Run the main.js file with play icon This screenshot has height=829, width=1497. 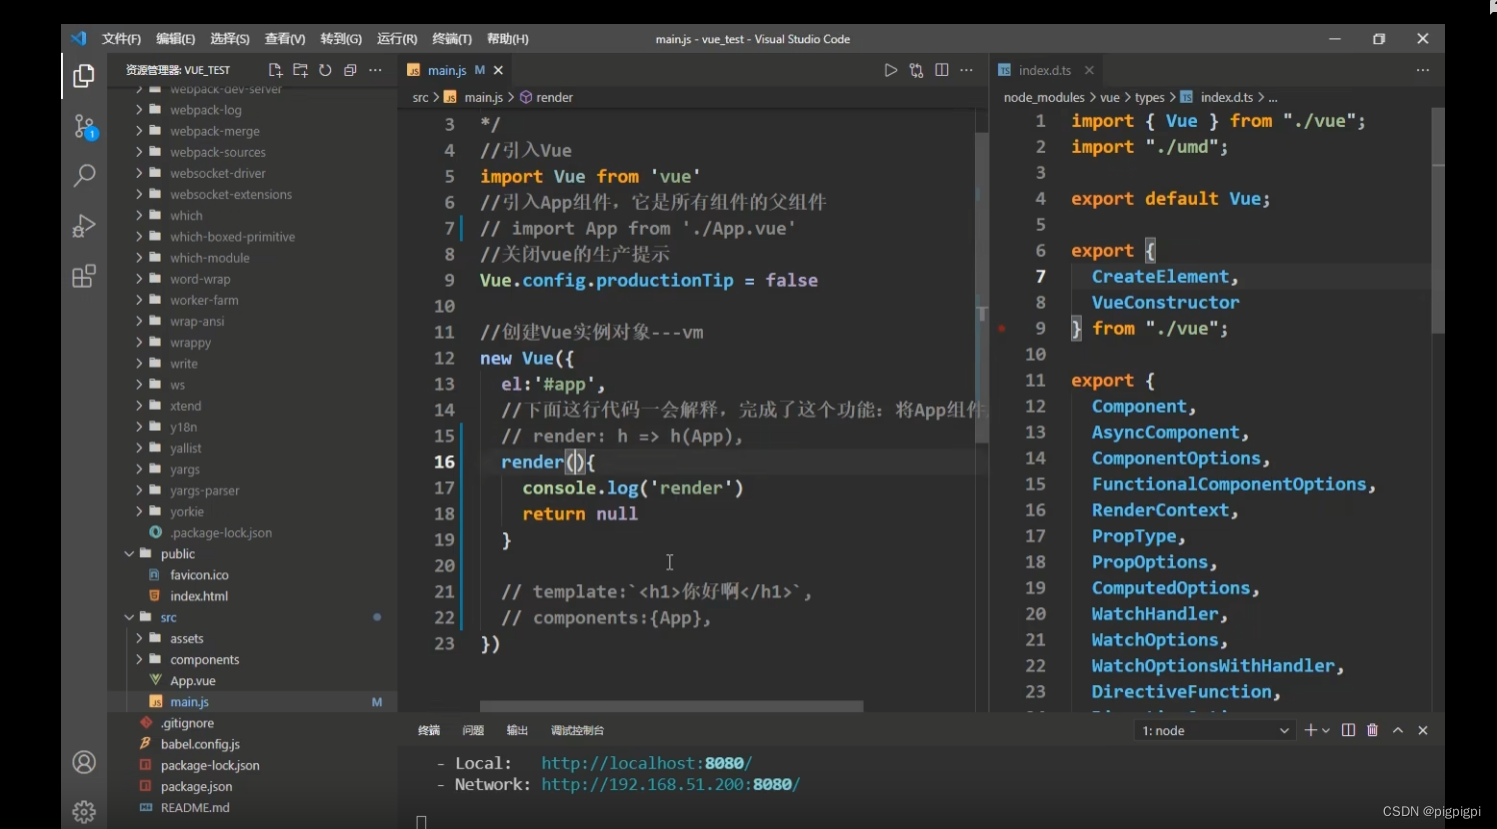point(890,70)
